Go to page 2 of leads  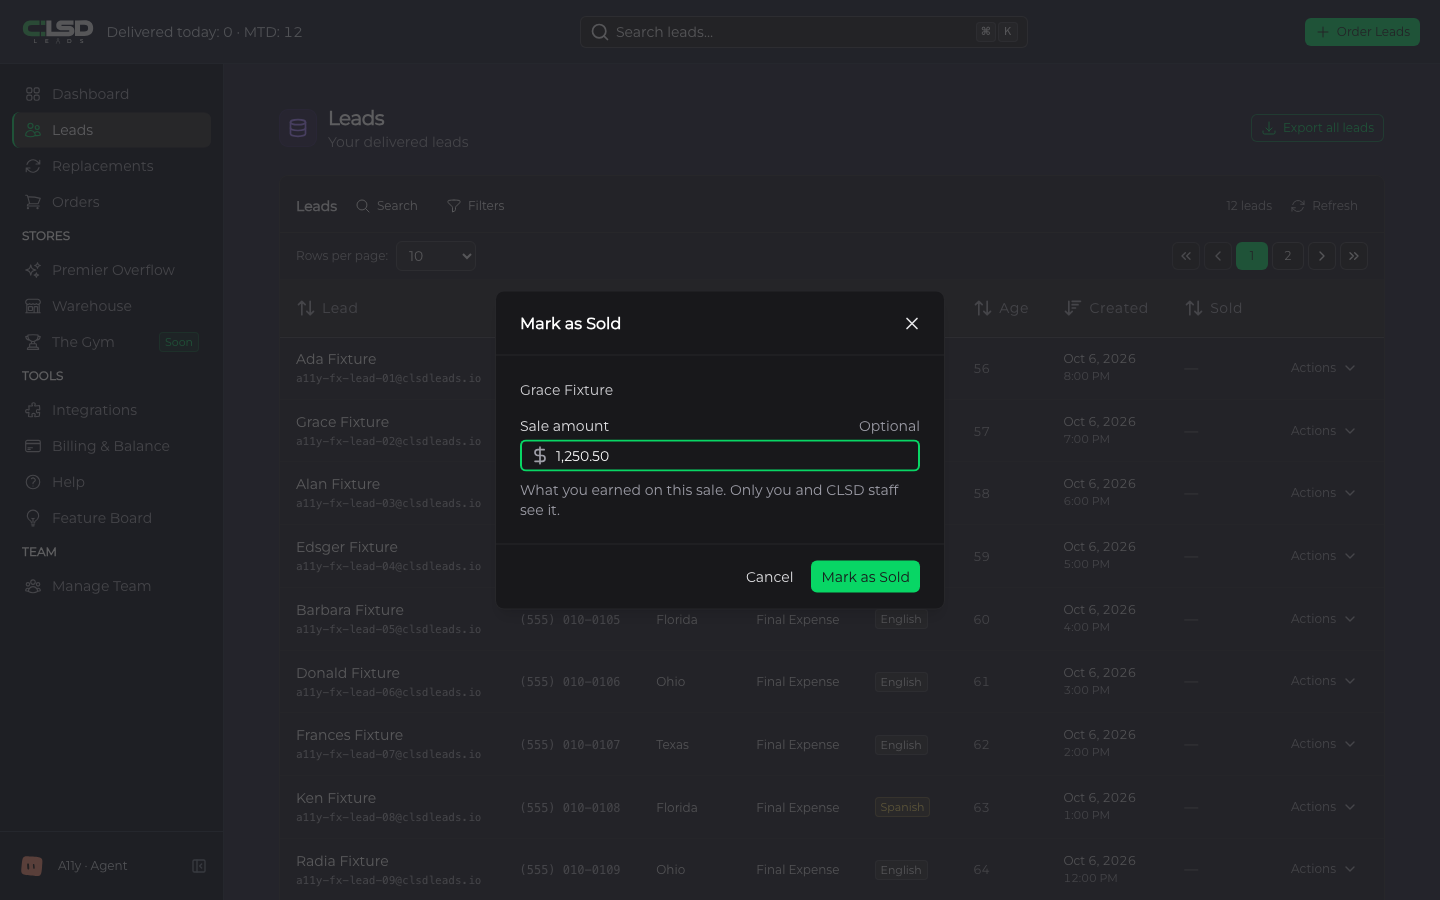(1288, 256)
